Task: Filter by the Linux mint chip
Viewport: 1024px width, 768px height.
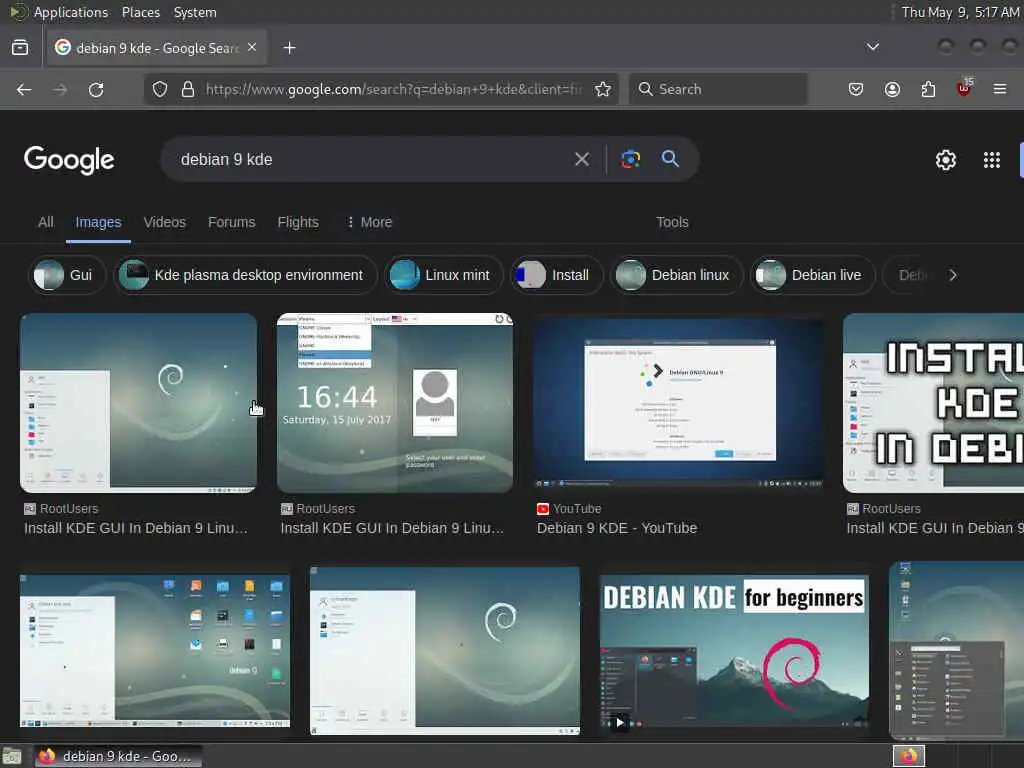Action: pyautogui.click(x=443, y=275)
